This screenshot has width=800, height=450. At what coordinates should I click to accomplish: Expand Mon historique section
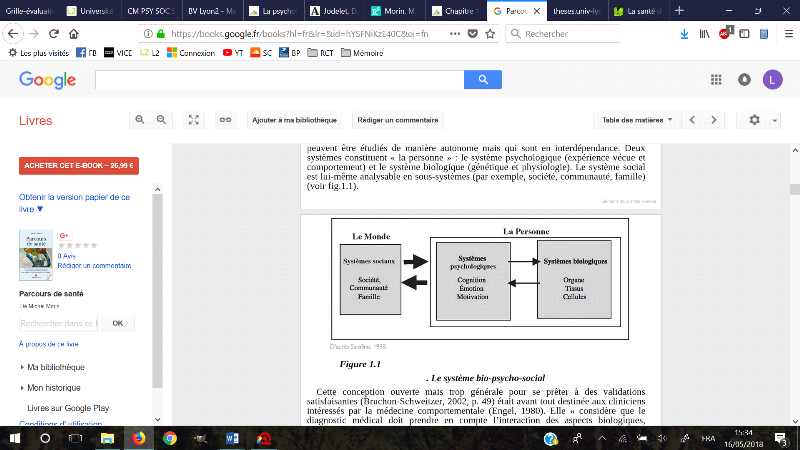point(53,388)
